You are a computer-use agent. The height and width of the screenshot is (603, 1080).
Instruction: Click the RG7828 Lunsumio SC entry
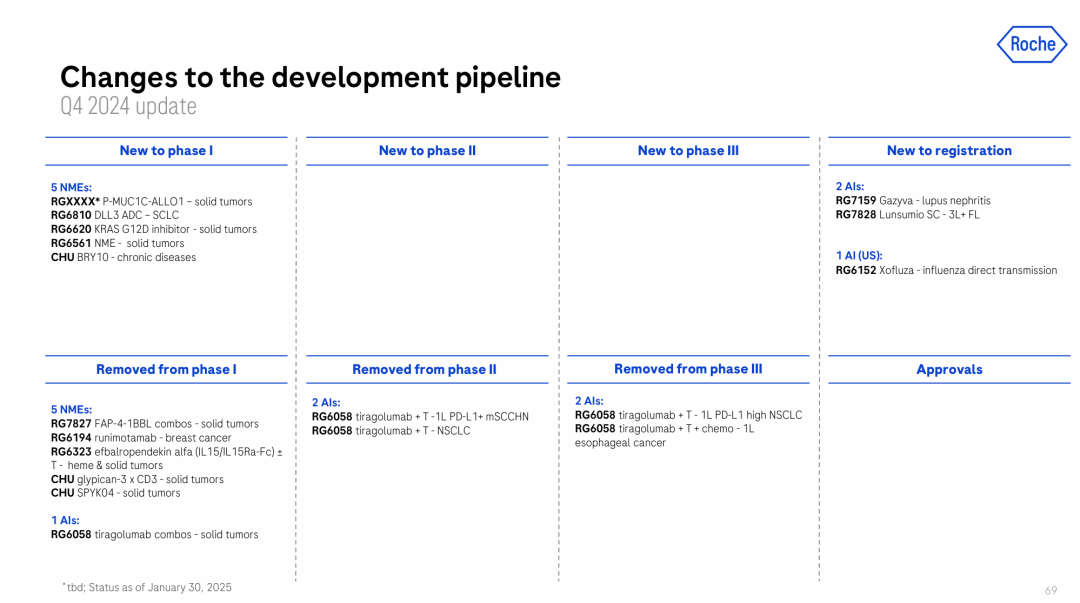[907, 215]
